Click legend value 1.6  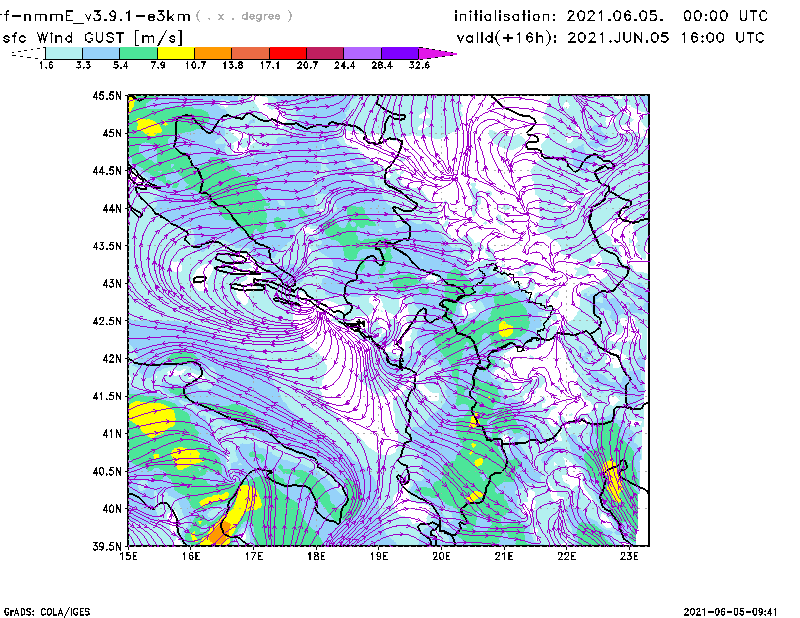[46, 65]
